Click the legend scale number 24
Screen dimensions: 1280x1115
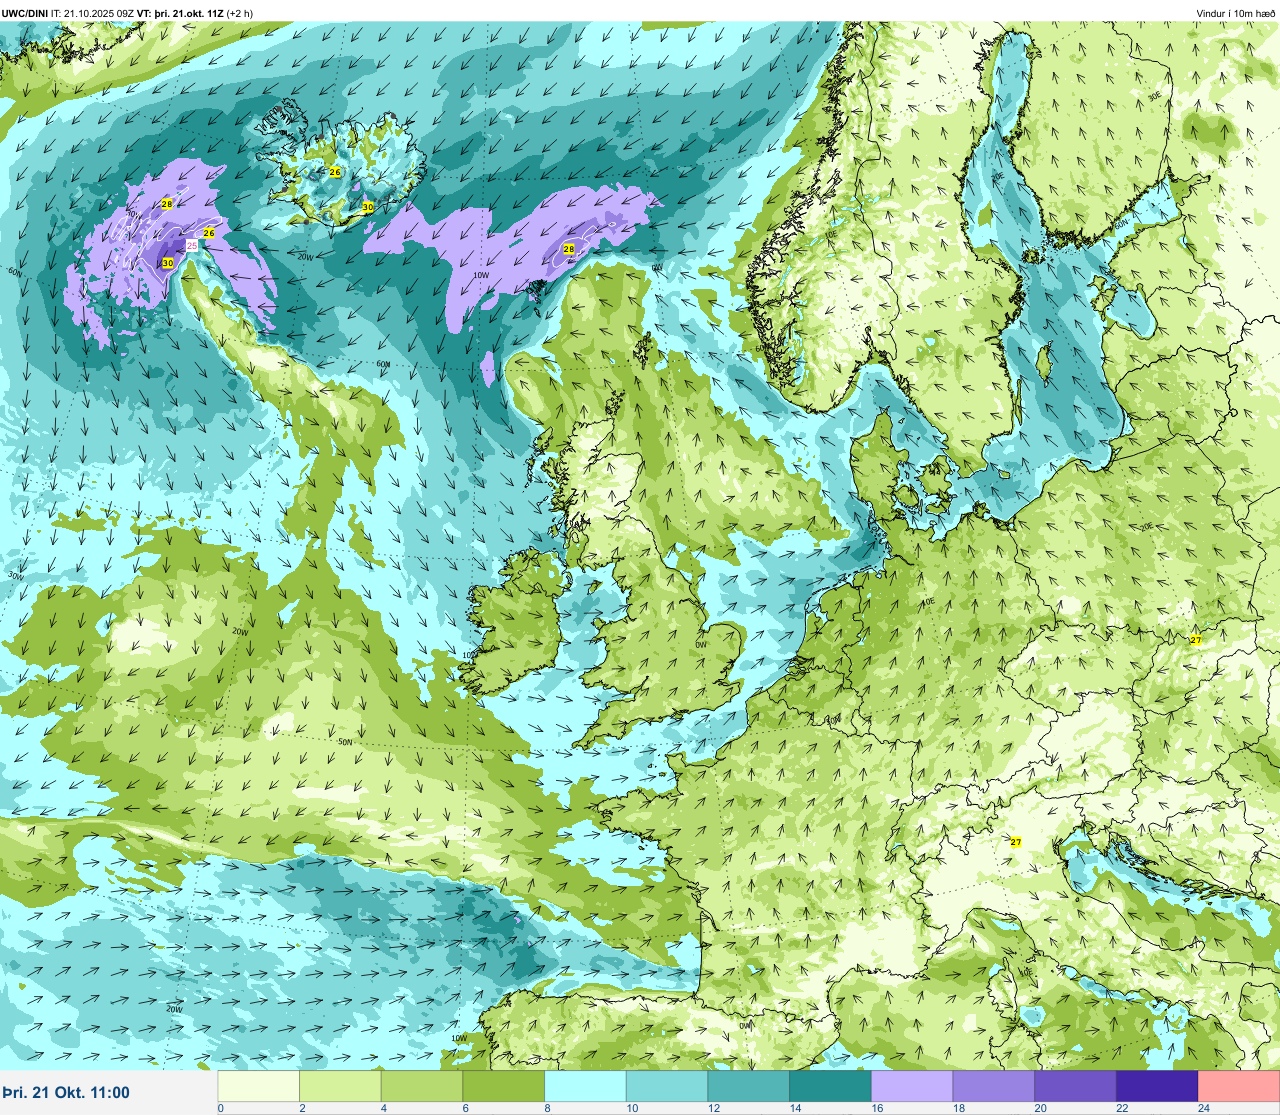[x=1204, y=1108]
